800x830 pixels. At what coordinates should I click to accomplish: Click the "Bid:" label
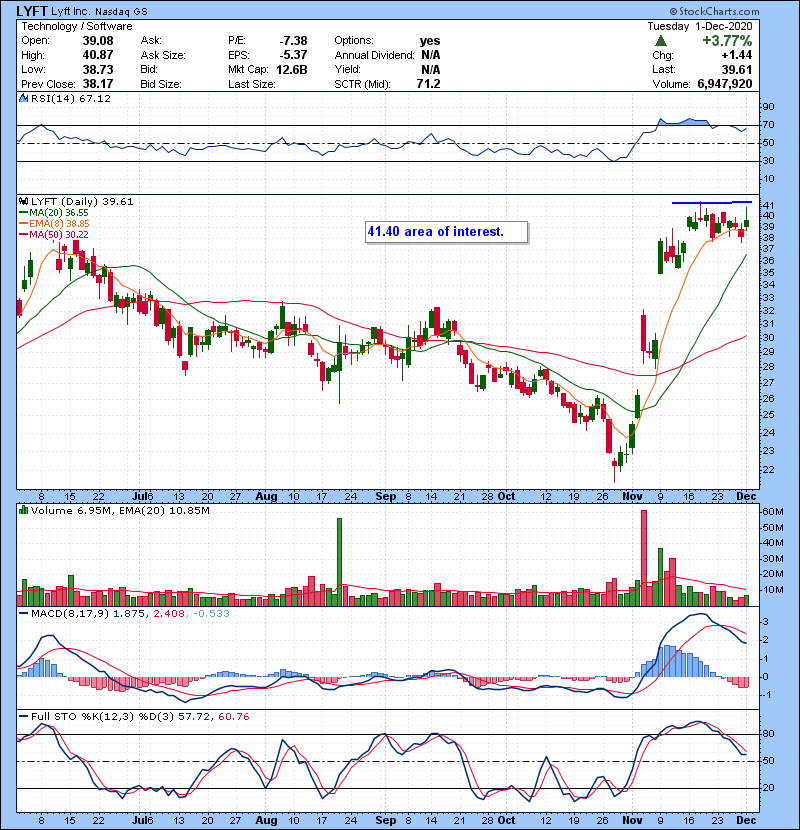pos(150,69)
